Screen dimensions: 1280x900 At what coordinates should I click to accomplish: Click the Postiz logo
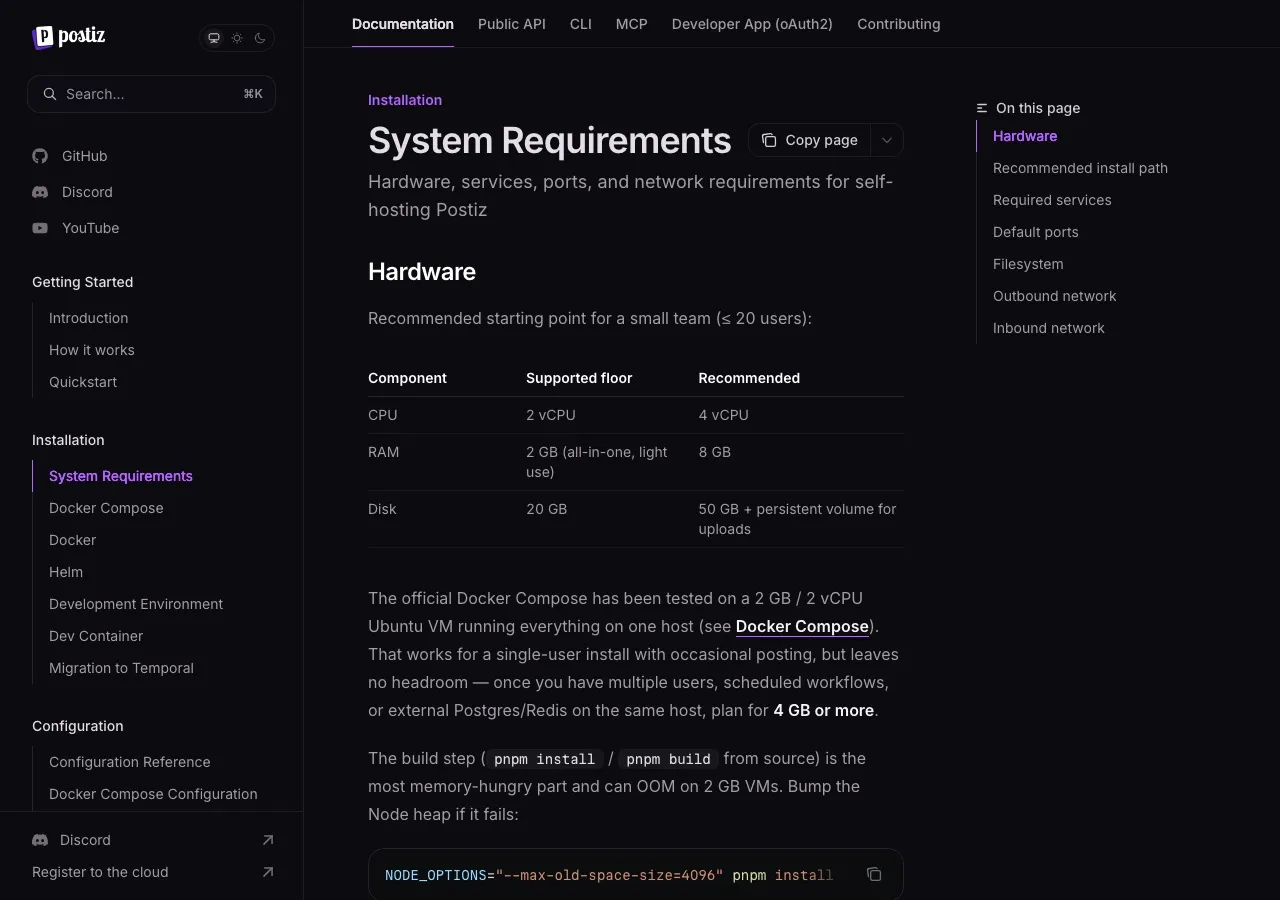(68, 37)
